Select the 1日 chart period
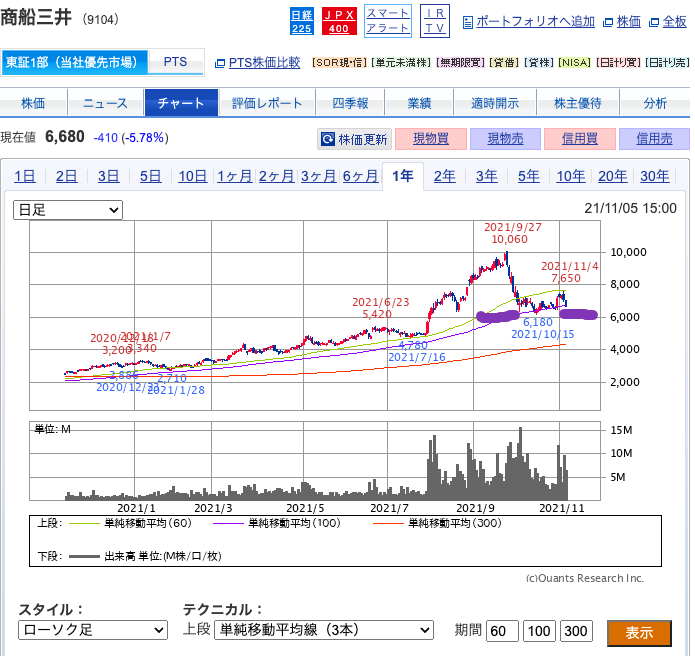This screenshot has width=695, height=656. click(24, 176)
